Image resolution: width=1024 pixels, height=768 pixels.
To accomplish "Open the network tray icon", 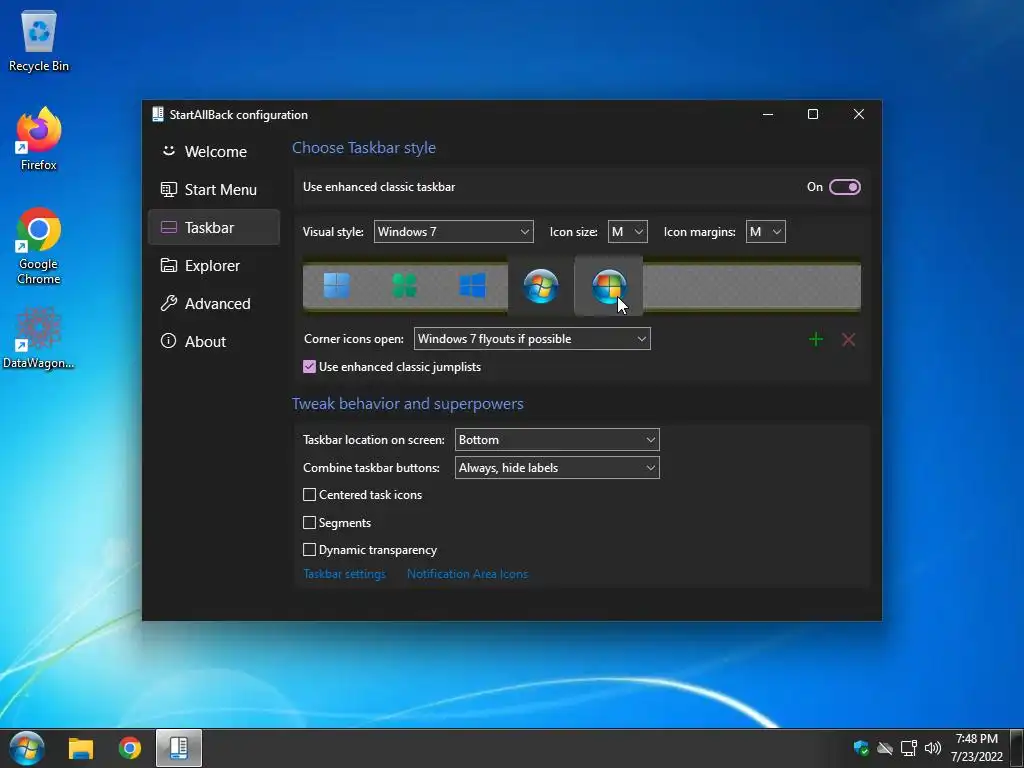I will coord(908,748).
